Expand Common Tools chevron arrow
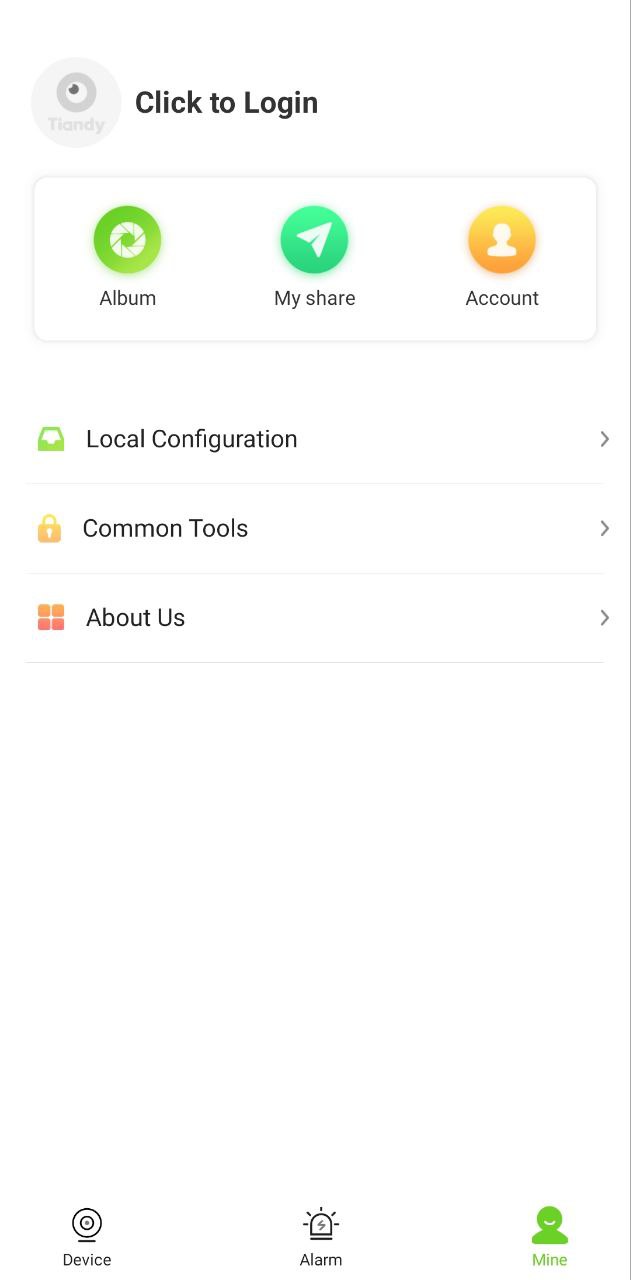This screenshot has width=631, height=1280. [604, 528]
